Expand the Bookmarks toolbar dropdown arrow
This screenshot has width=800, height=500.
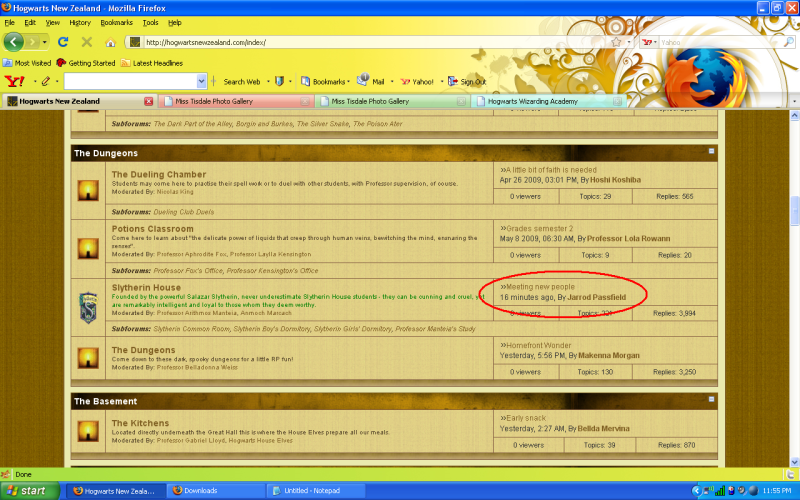coord(348,82)
